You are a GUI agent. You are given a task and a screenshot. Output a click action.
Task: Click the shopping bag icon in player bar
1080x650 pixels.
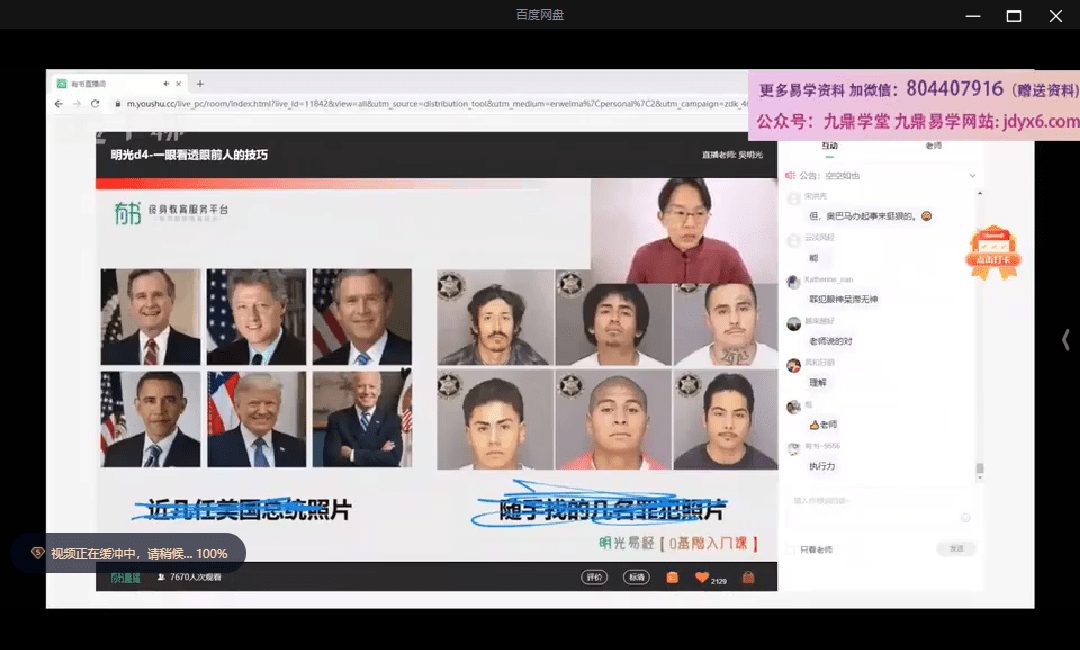point(748,577)
